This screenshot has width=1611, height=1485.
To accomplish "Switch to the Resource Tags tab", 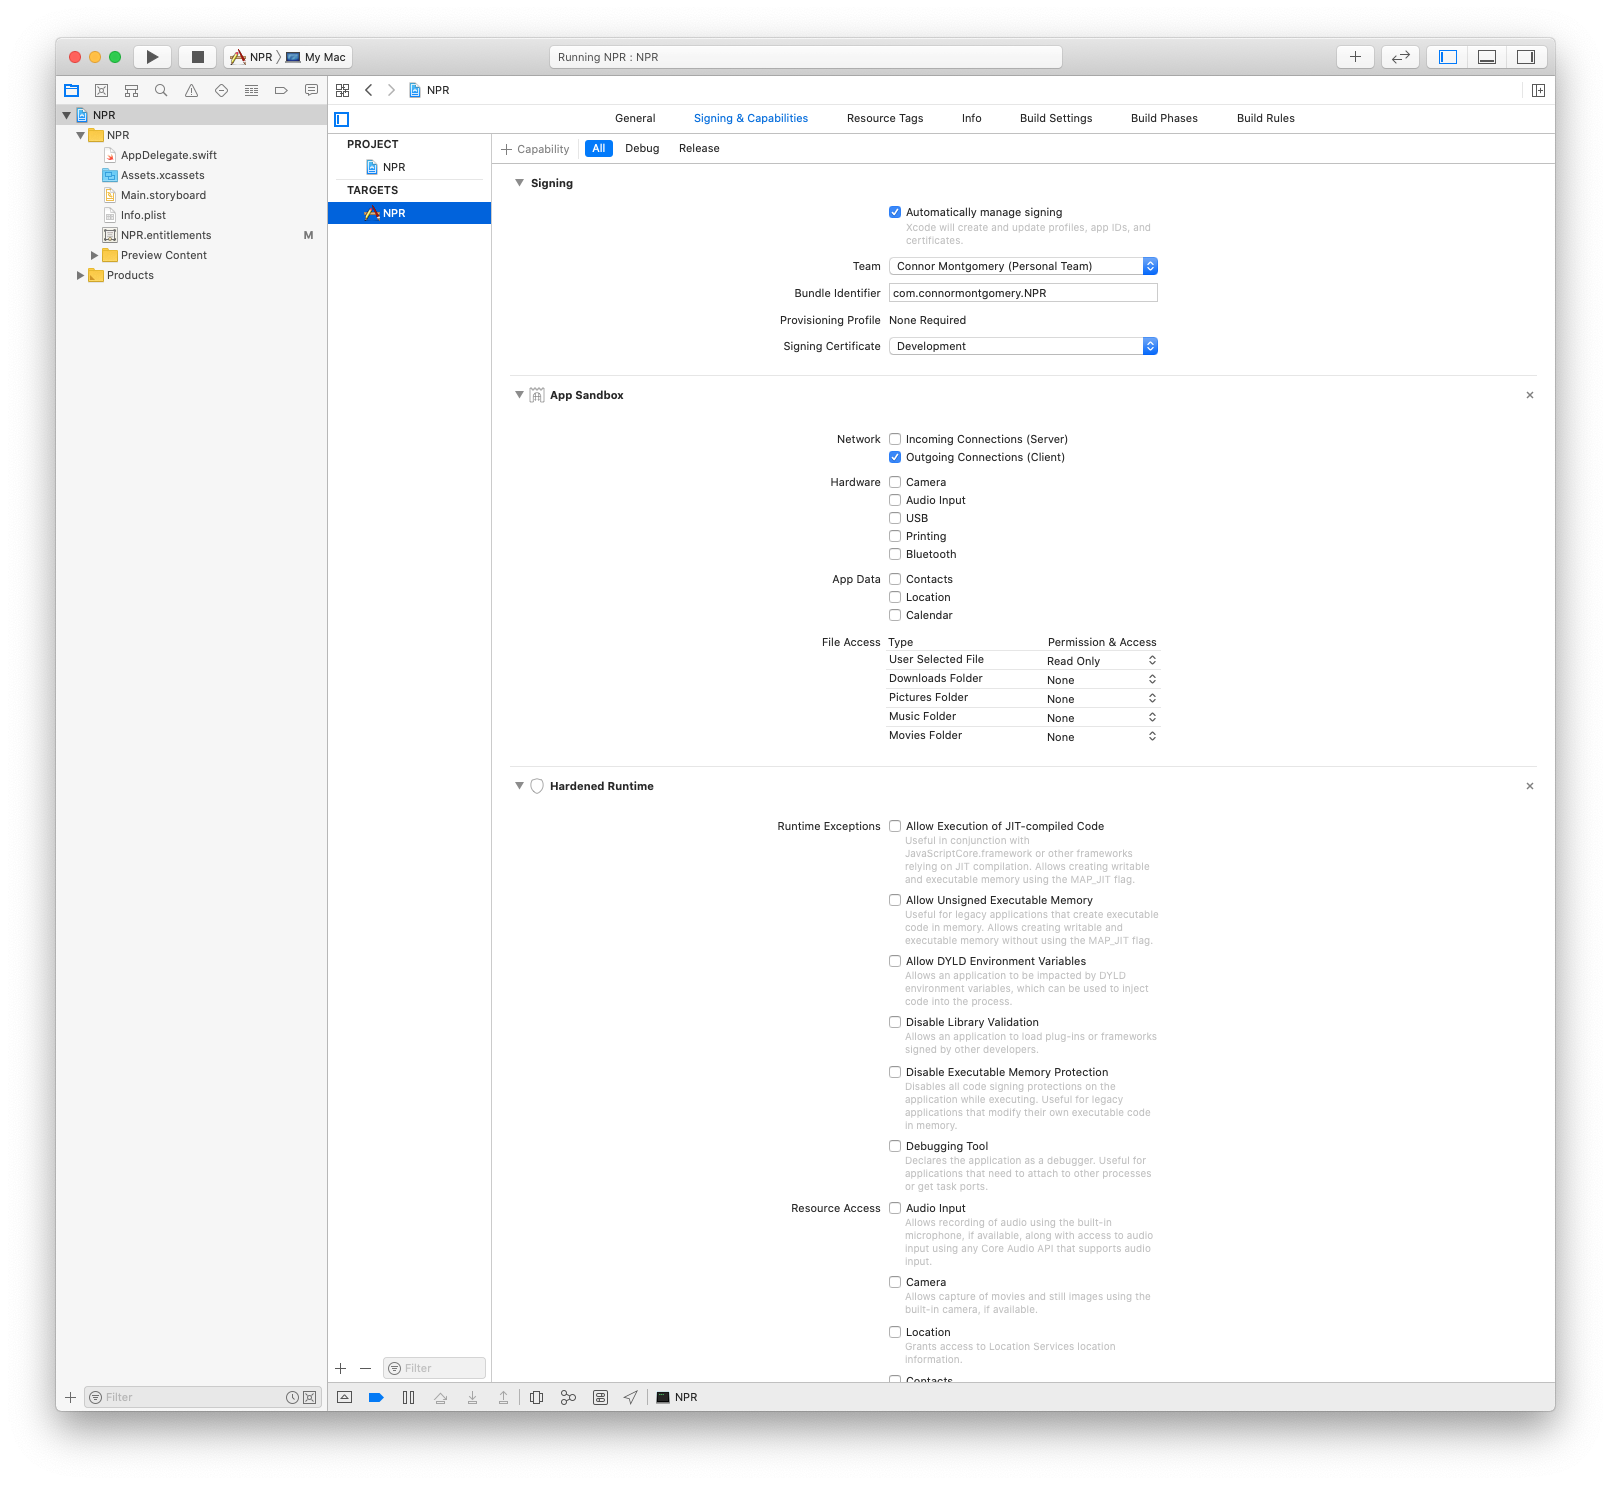I will [885, 118].
